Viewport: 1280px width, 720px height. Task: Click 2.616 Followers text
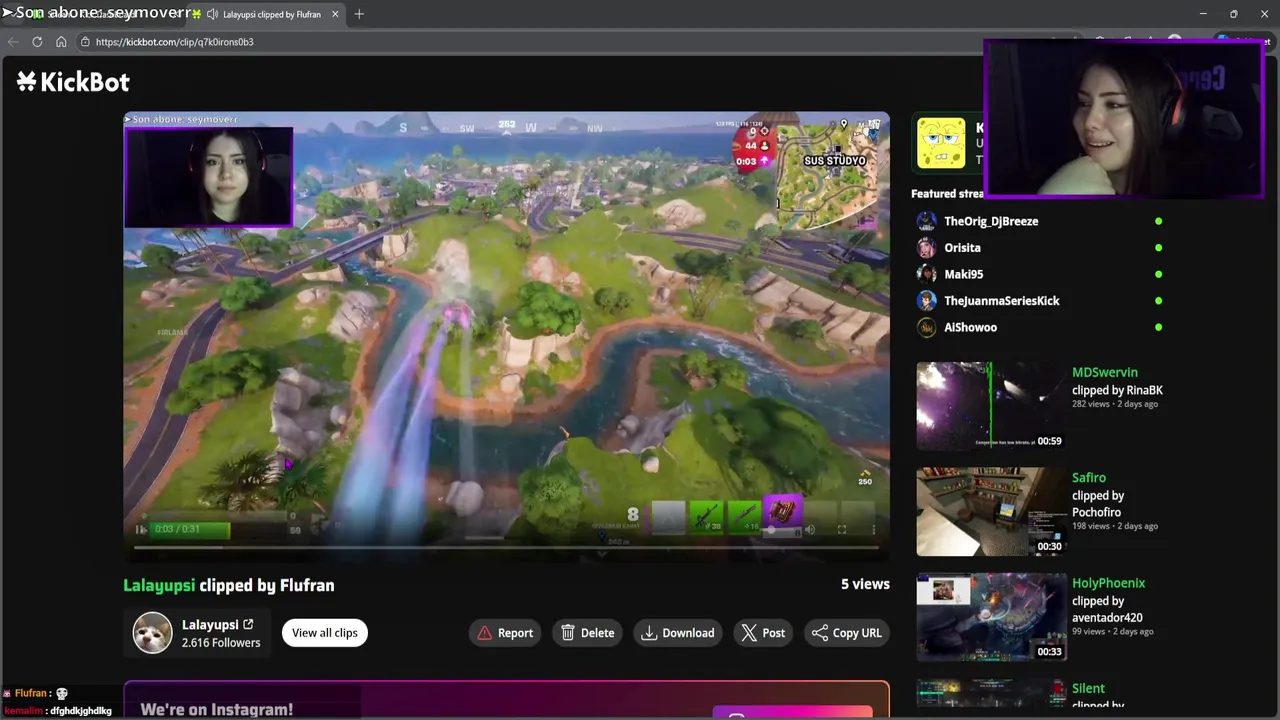(x=221, y=643)
